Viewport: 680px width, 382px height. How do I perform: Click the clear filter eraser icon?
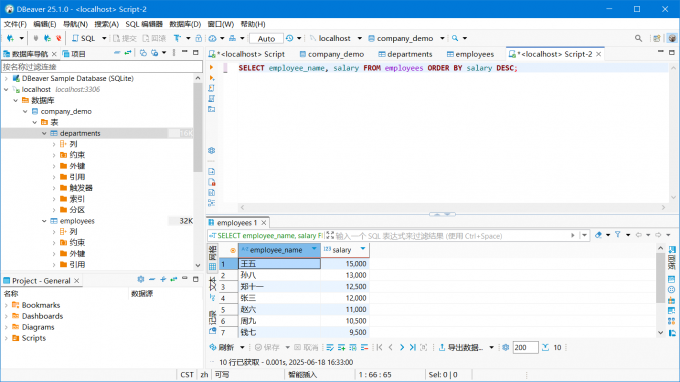(x=598, y=235)
